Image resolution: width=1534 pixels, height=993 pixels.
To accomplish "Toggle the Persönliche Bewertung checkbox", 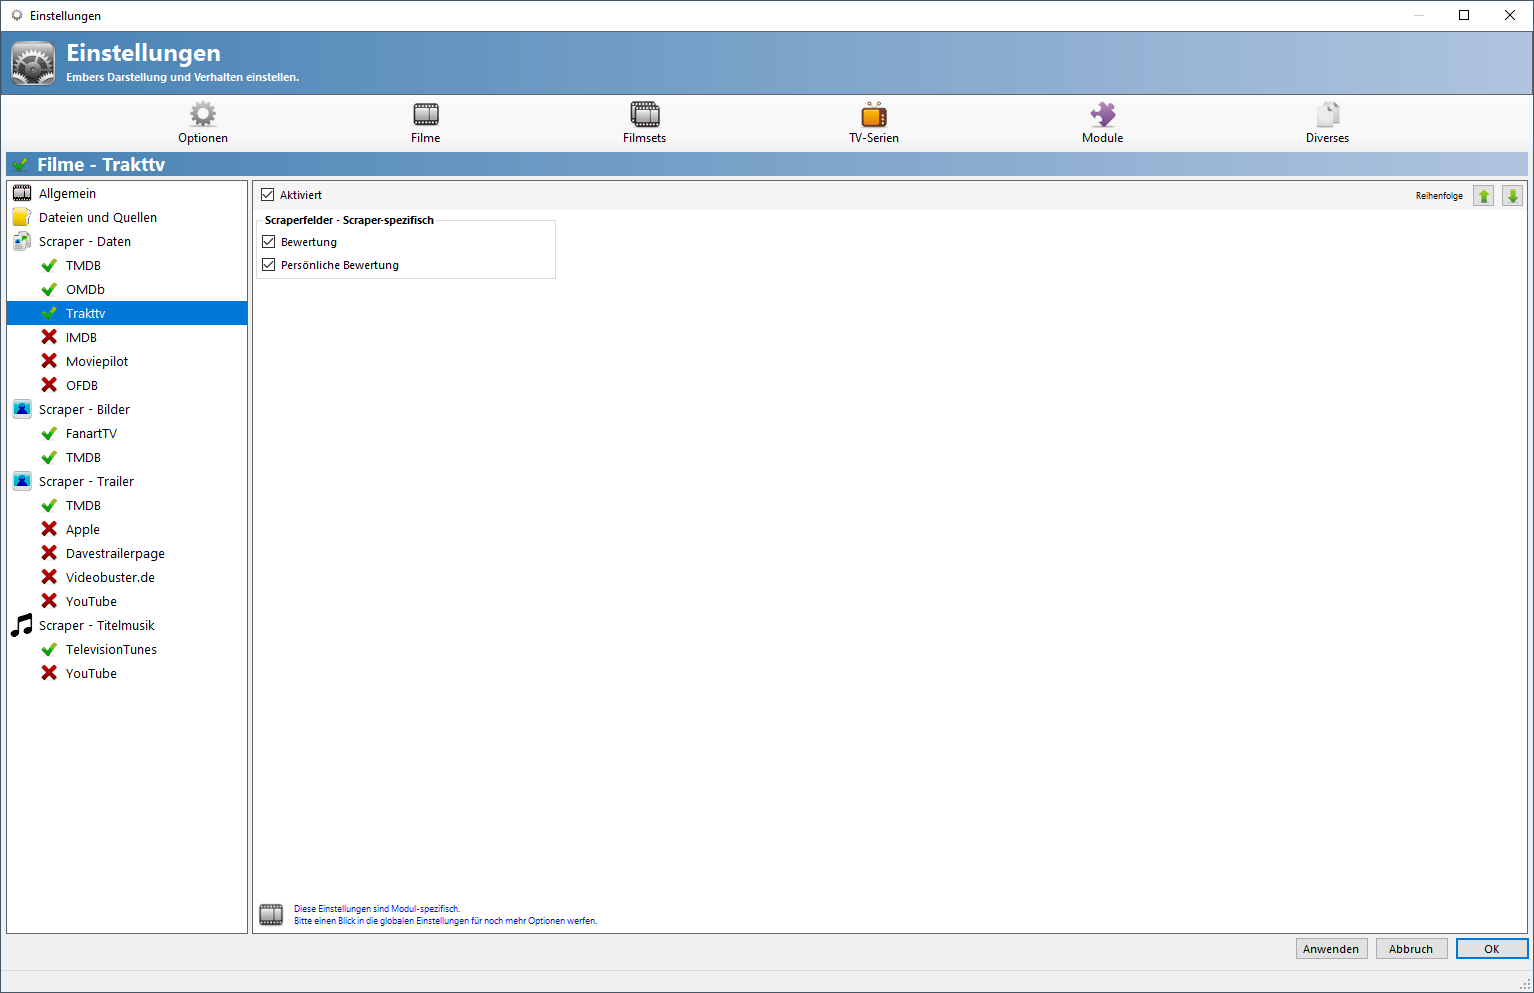I will (268, 265).
